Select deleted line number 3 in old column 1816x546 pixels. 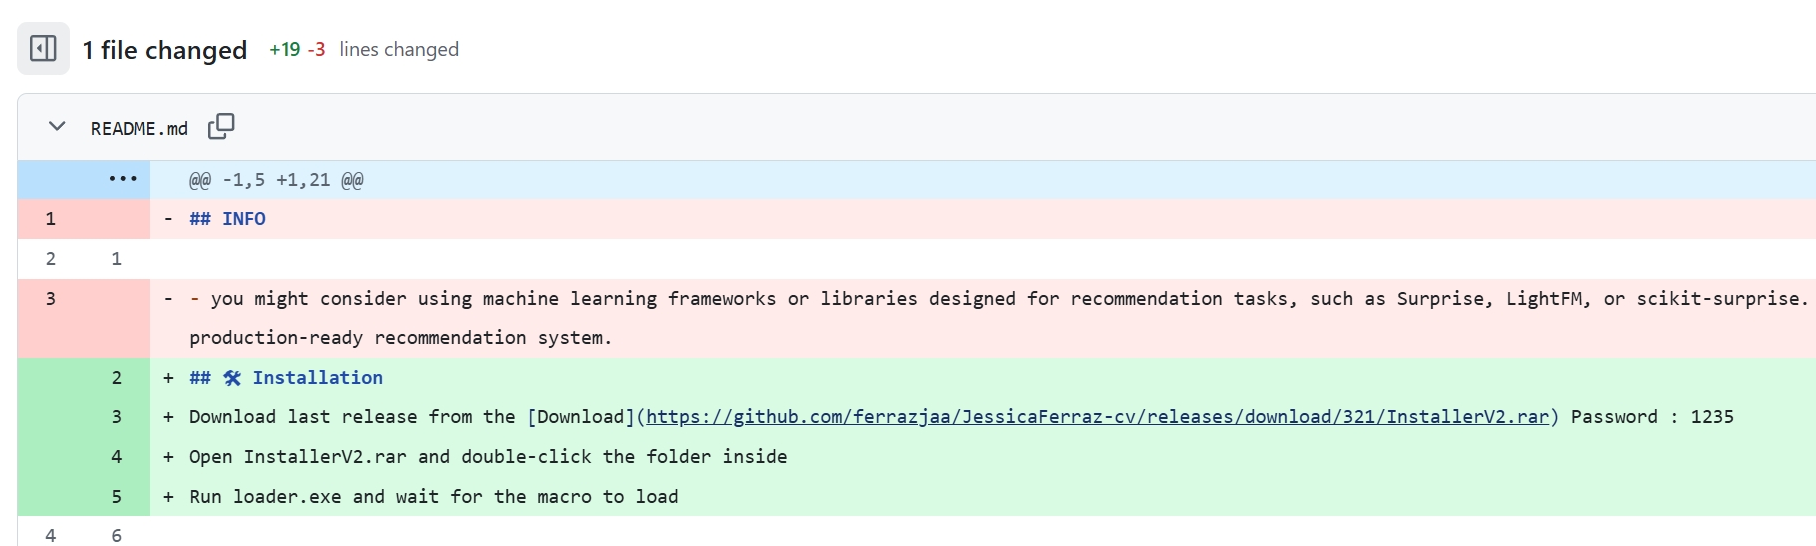(51, 299)
